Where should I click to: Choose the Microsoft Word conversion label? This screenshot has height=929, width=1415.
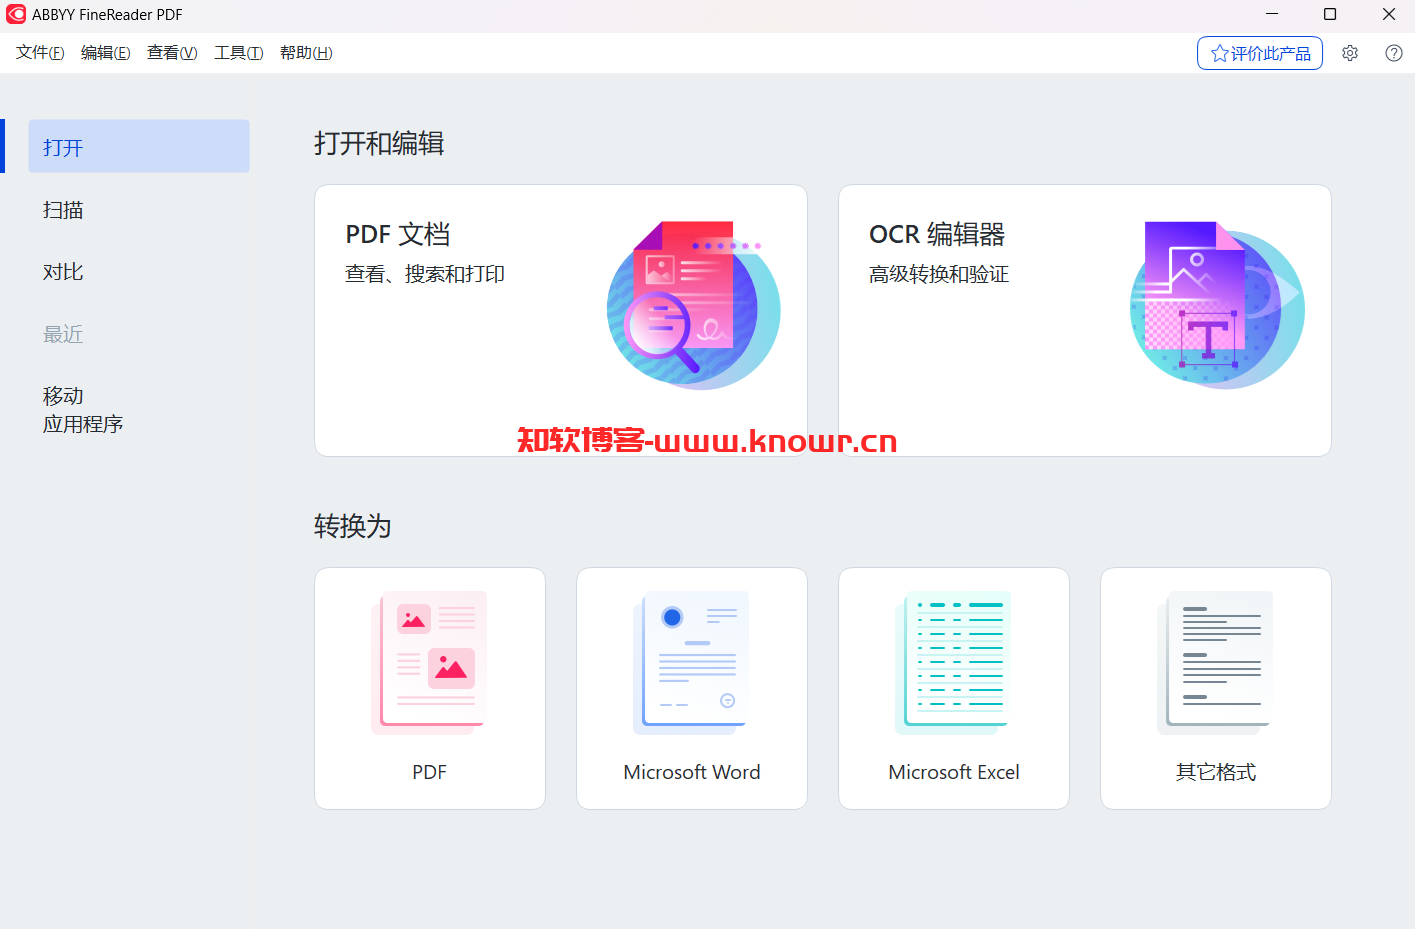tap(692, 772)
